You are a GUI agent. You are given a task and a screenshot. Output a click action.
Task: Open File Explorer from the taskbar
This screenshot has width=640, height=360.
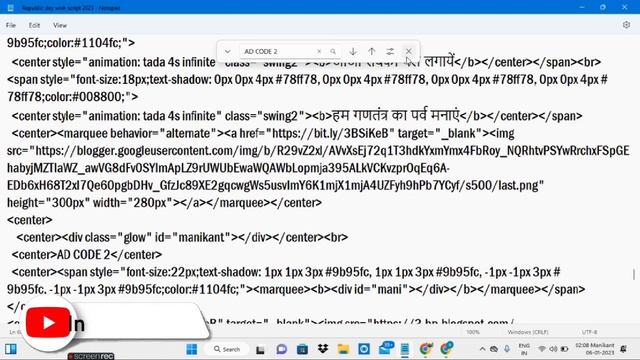coord(343,349)
